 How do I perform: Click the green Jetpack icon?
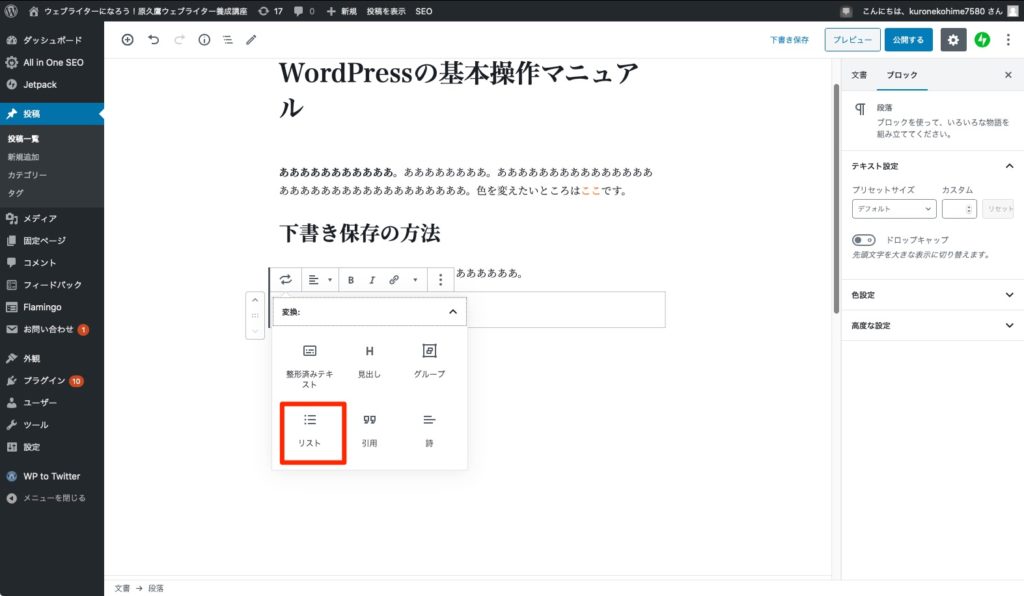pyautogui.click(x=982, y=40)
